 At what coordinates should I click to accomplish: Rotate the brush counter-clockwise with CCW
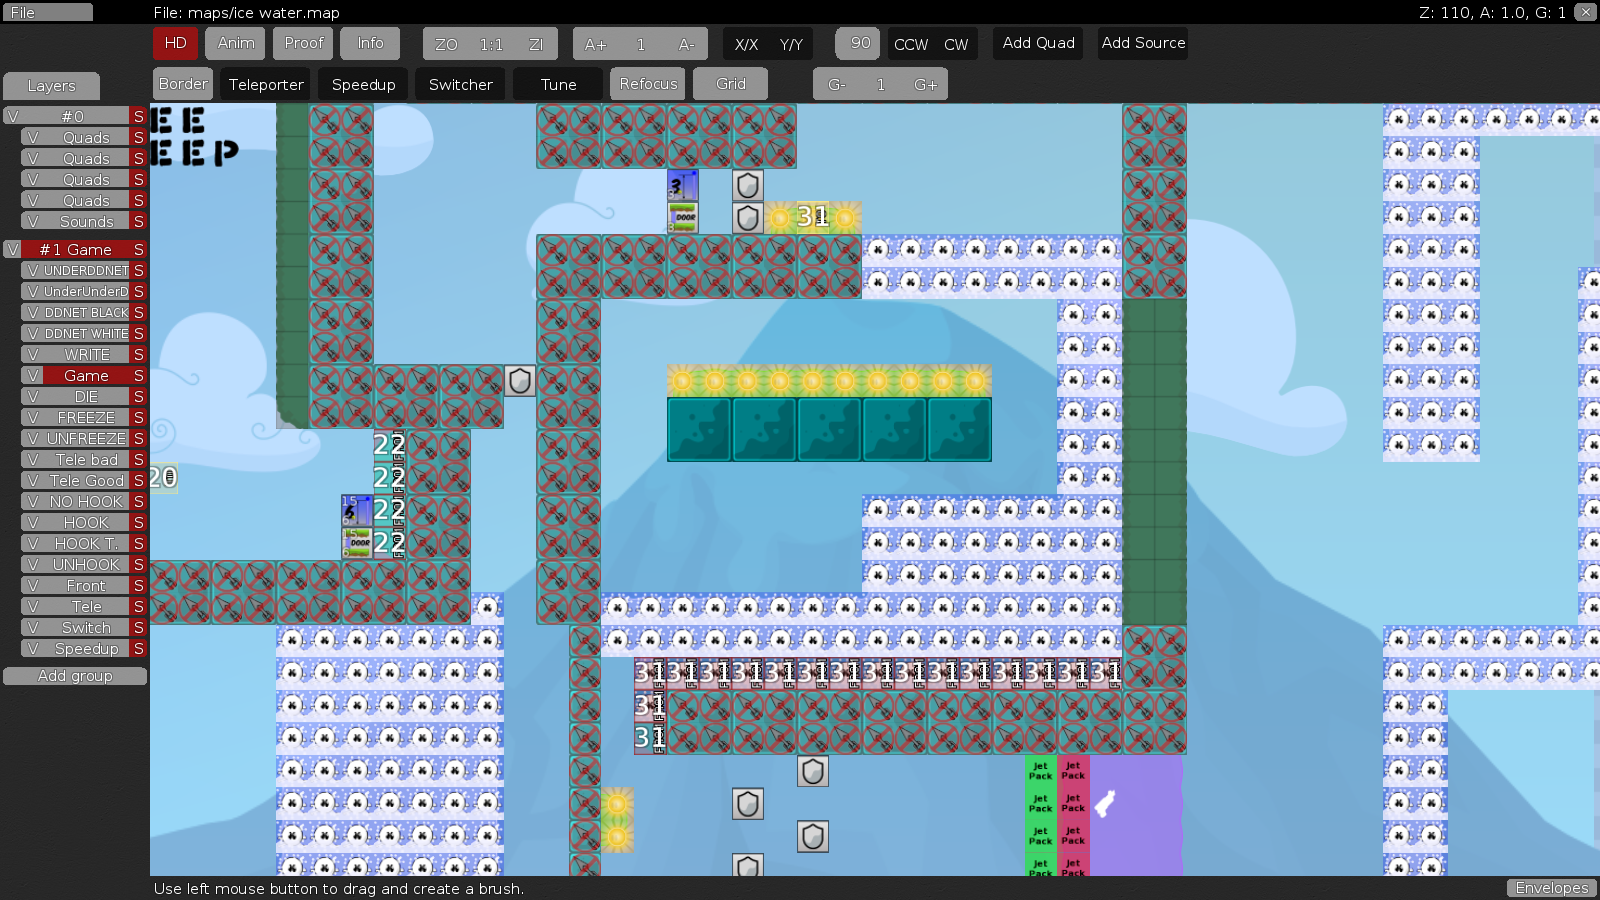(911, 43)
